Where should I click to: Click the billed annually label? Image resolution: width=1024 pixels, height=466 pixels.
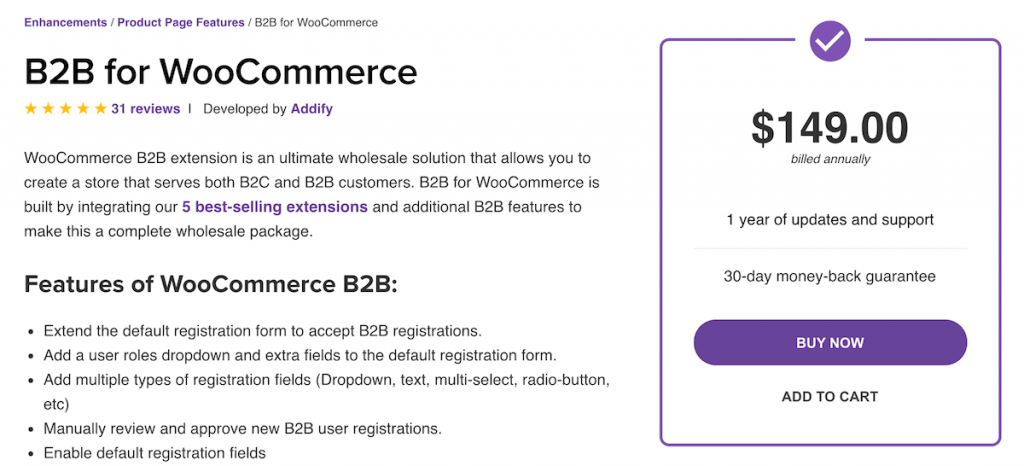830,159
